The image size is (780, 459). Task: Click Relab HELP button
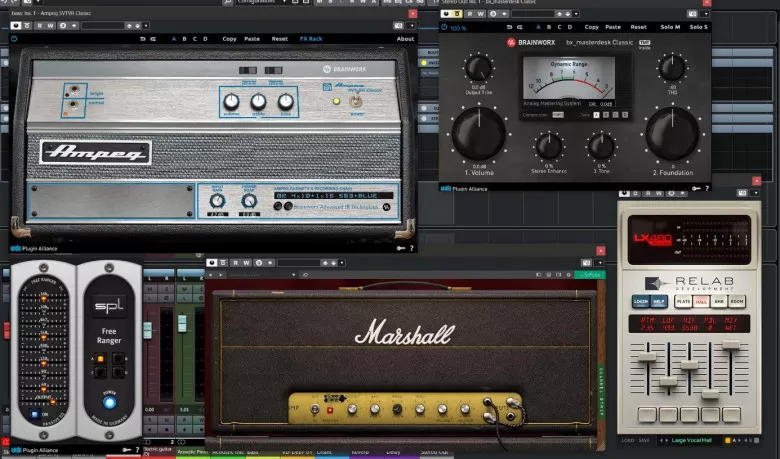pyautogui.click(x=659, y=301)
